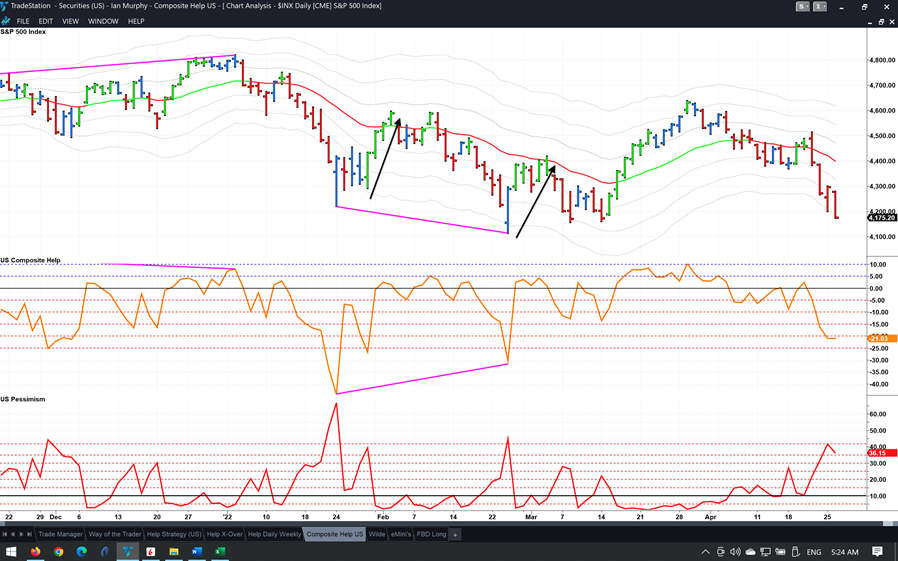The height and width of the screenshot is (561, 898).
Task: Open the FILE menu
Action: point(22,21)
